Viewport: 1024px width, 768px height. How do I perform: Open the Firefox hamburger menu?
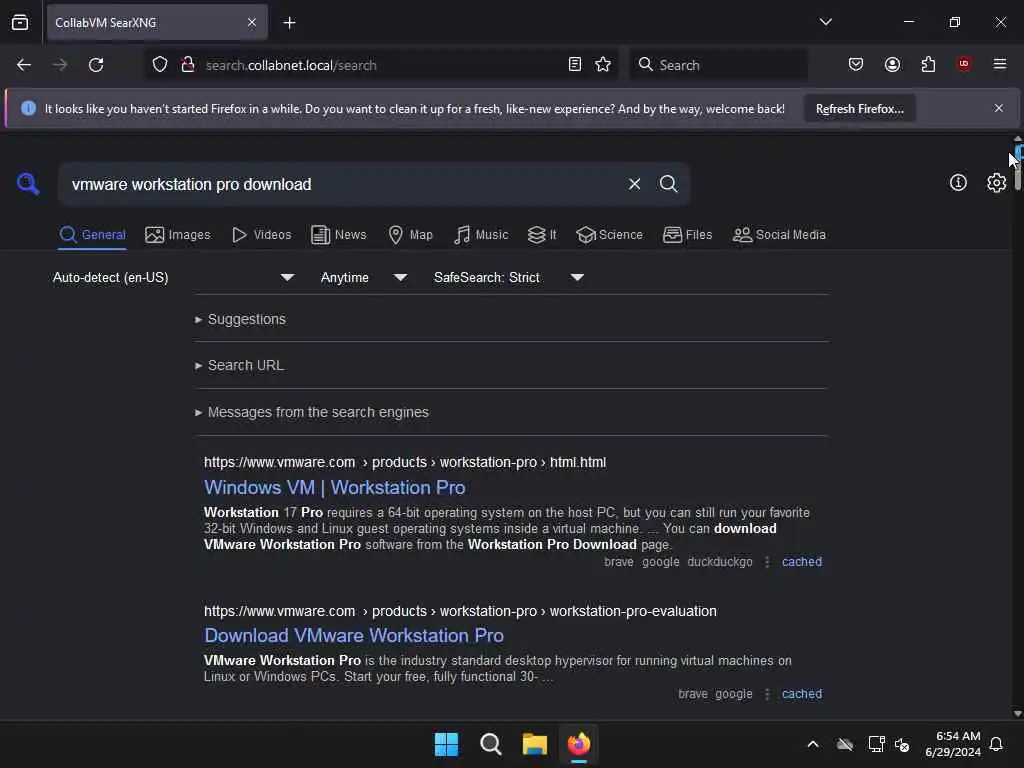click(1000, 64)
